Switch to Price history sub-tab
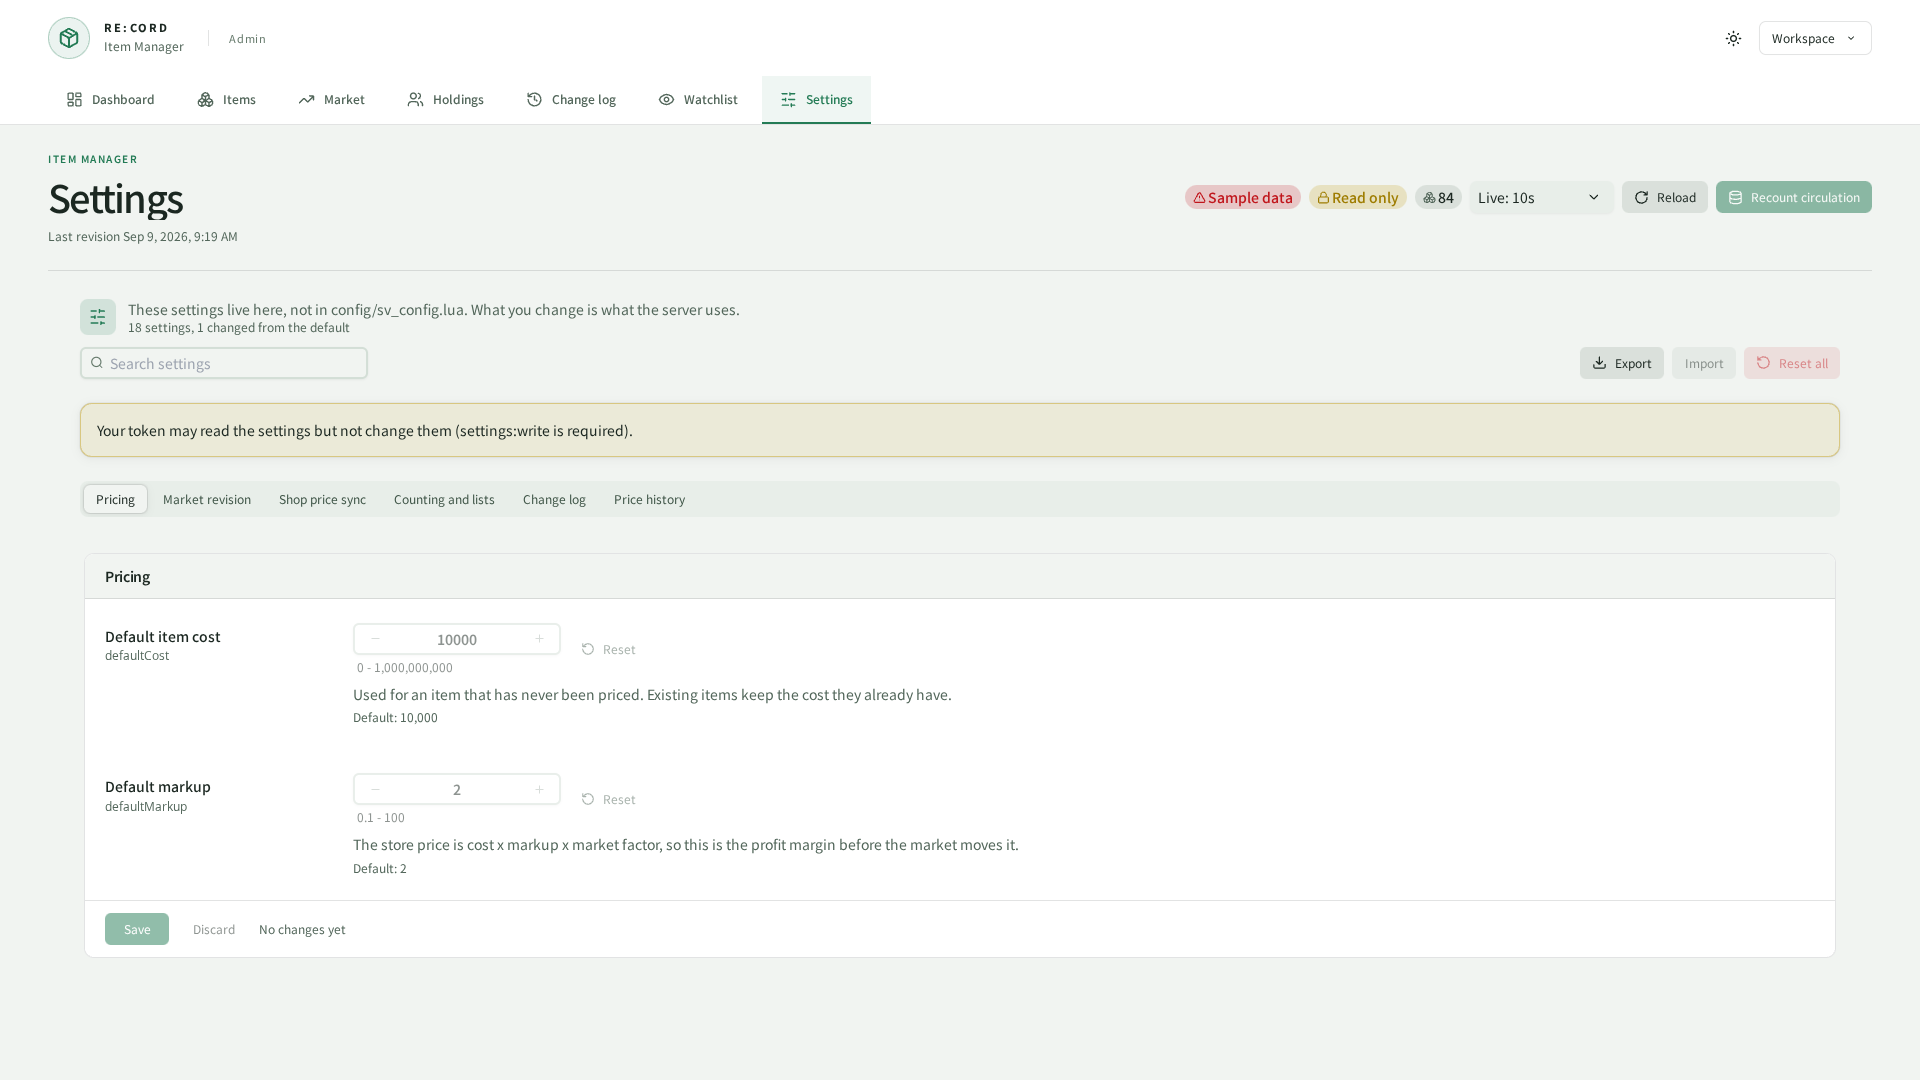The image size is (1920, 1080). pos(649,499)
